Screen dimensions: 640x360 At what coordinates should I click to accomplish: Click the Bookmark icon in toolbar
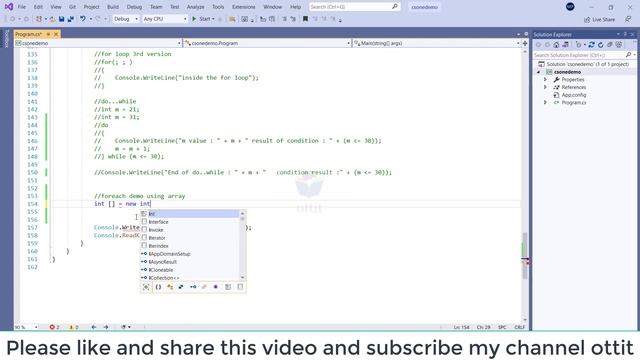pos(305,19)
